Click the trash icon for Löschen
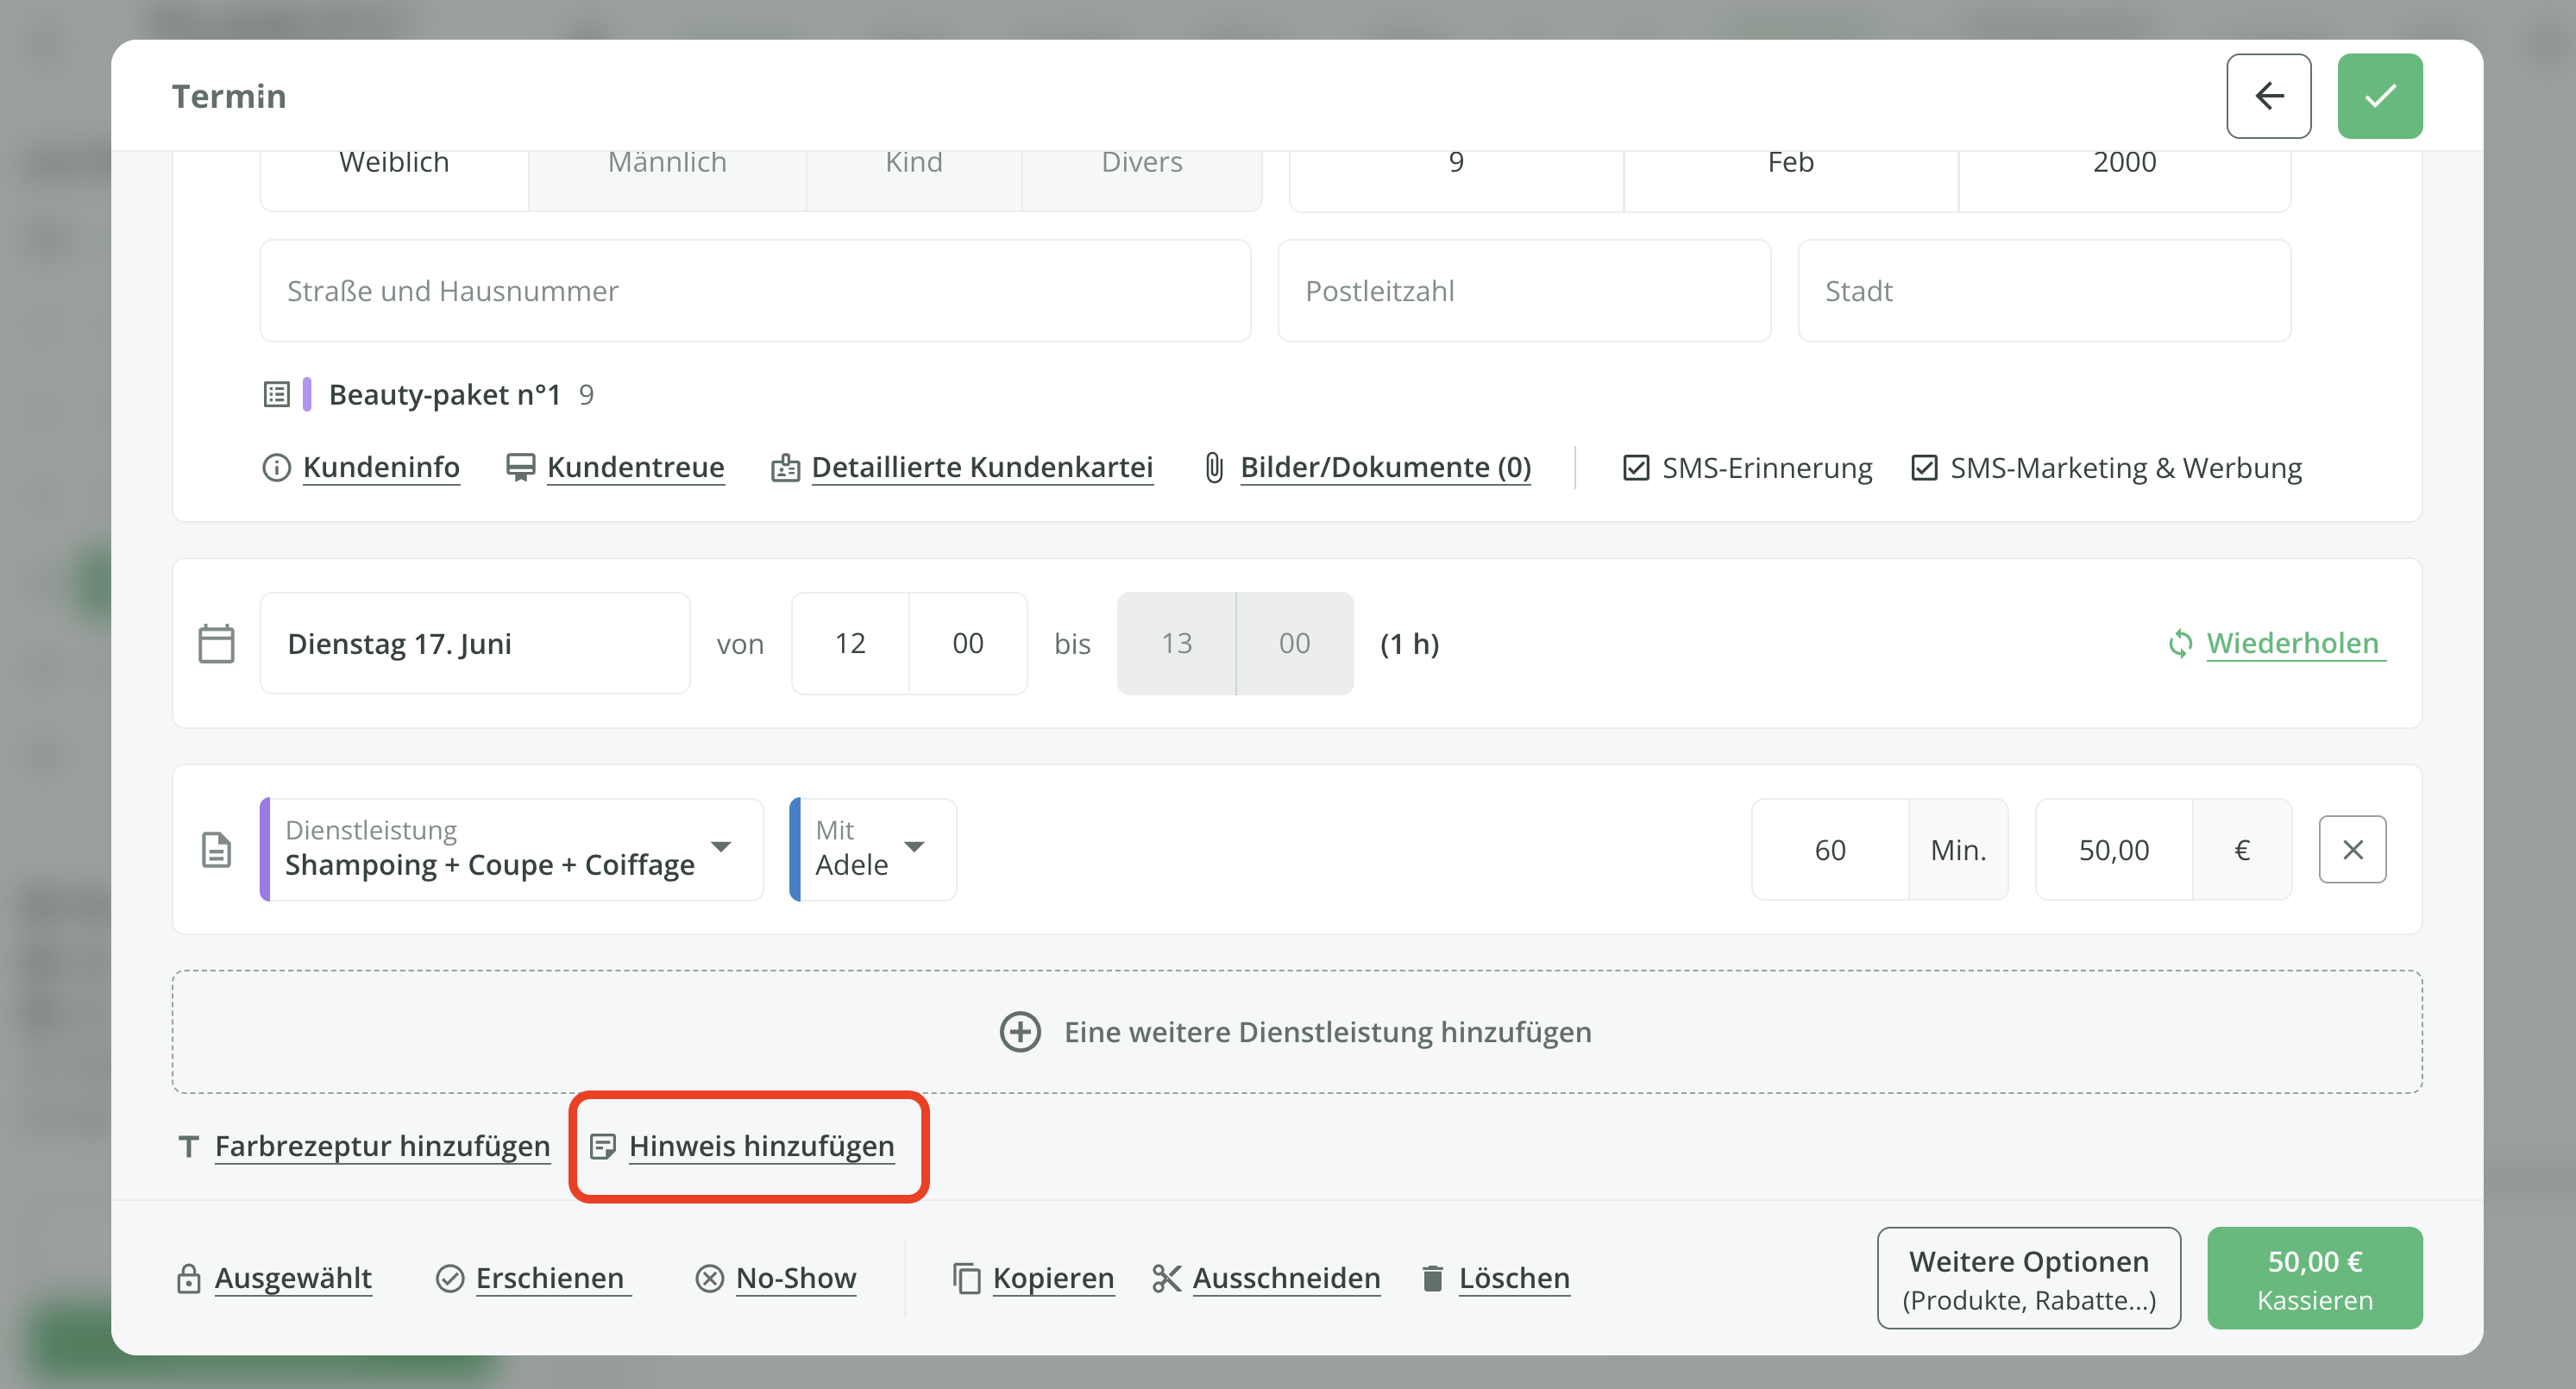Image resolution: width=2576 pixels, height=1389 pixels. [1432, 1278]
